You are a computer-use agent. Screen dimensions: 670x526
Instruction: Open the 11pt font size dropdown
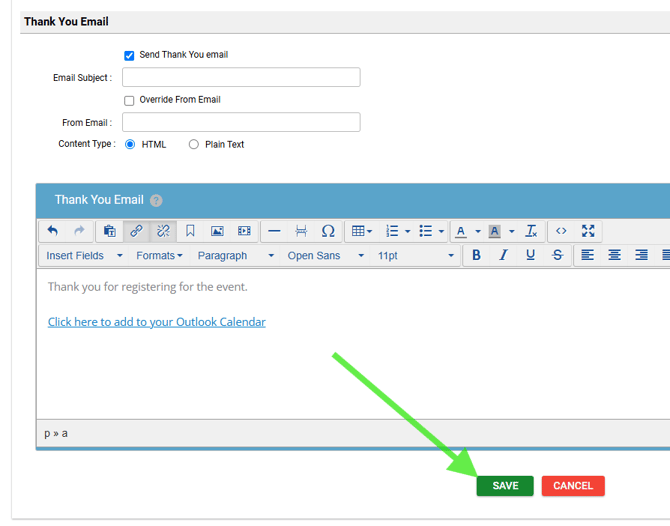point(415,256)
